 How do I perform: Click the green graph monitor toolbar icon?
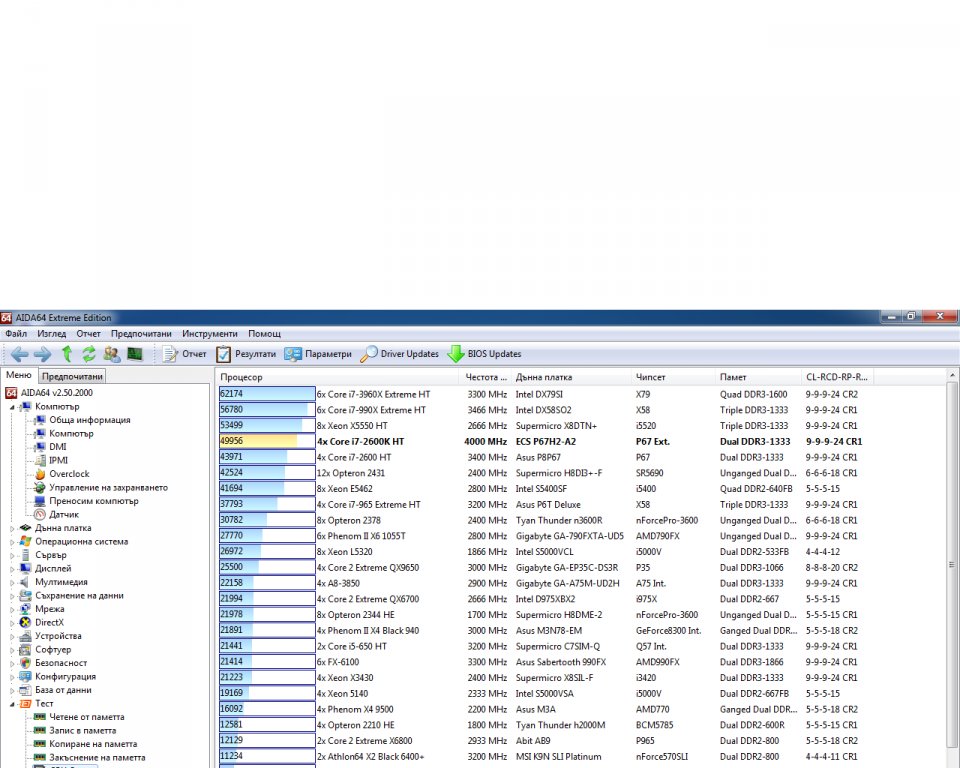pos(134,354)
